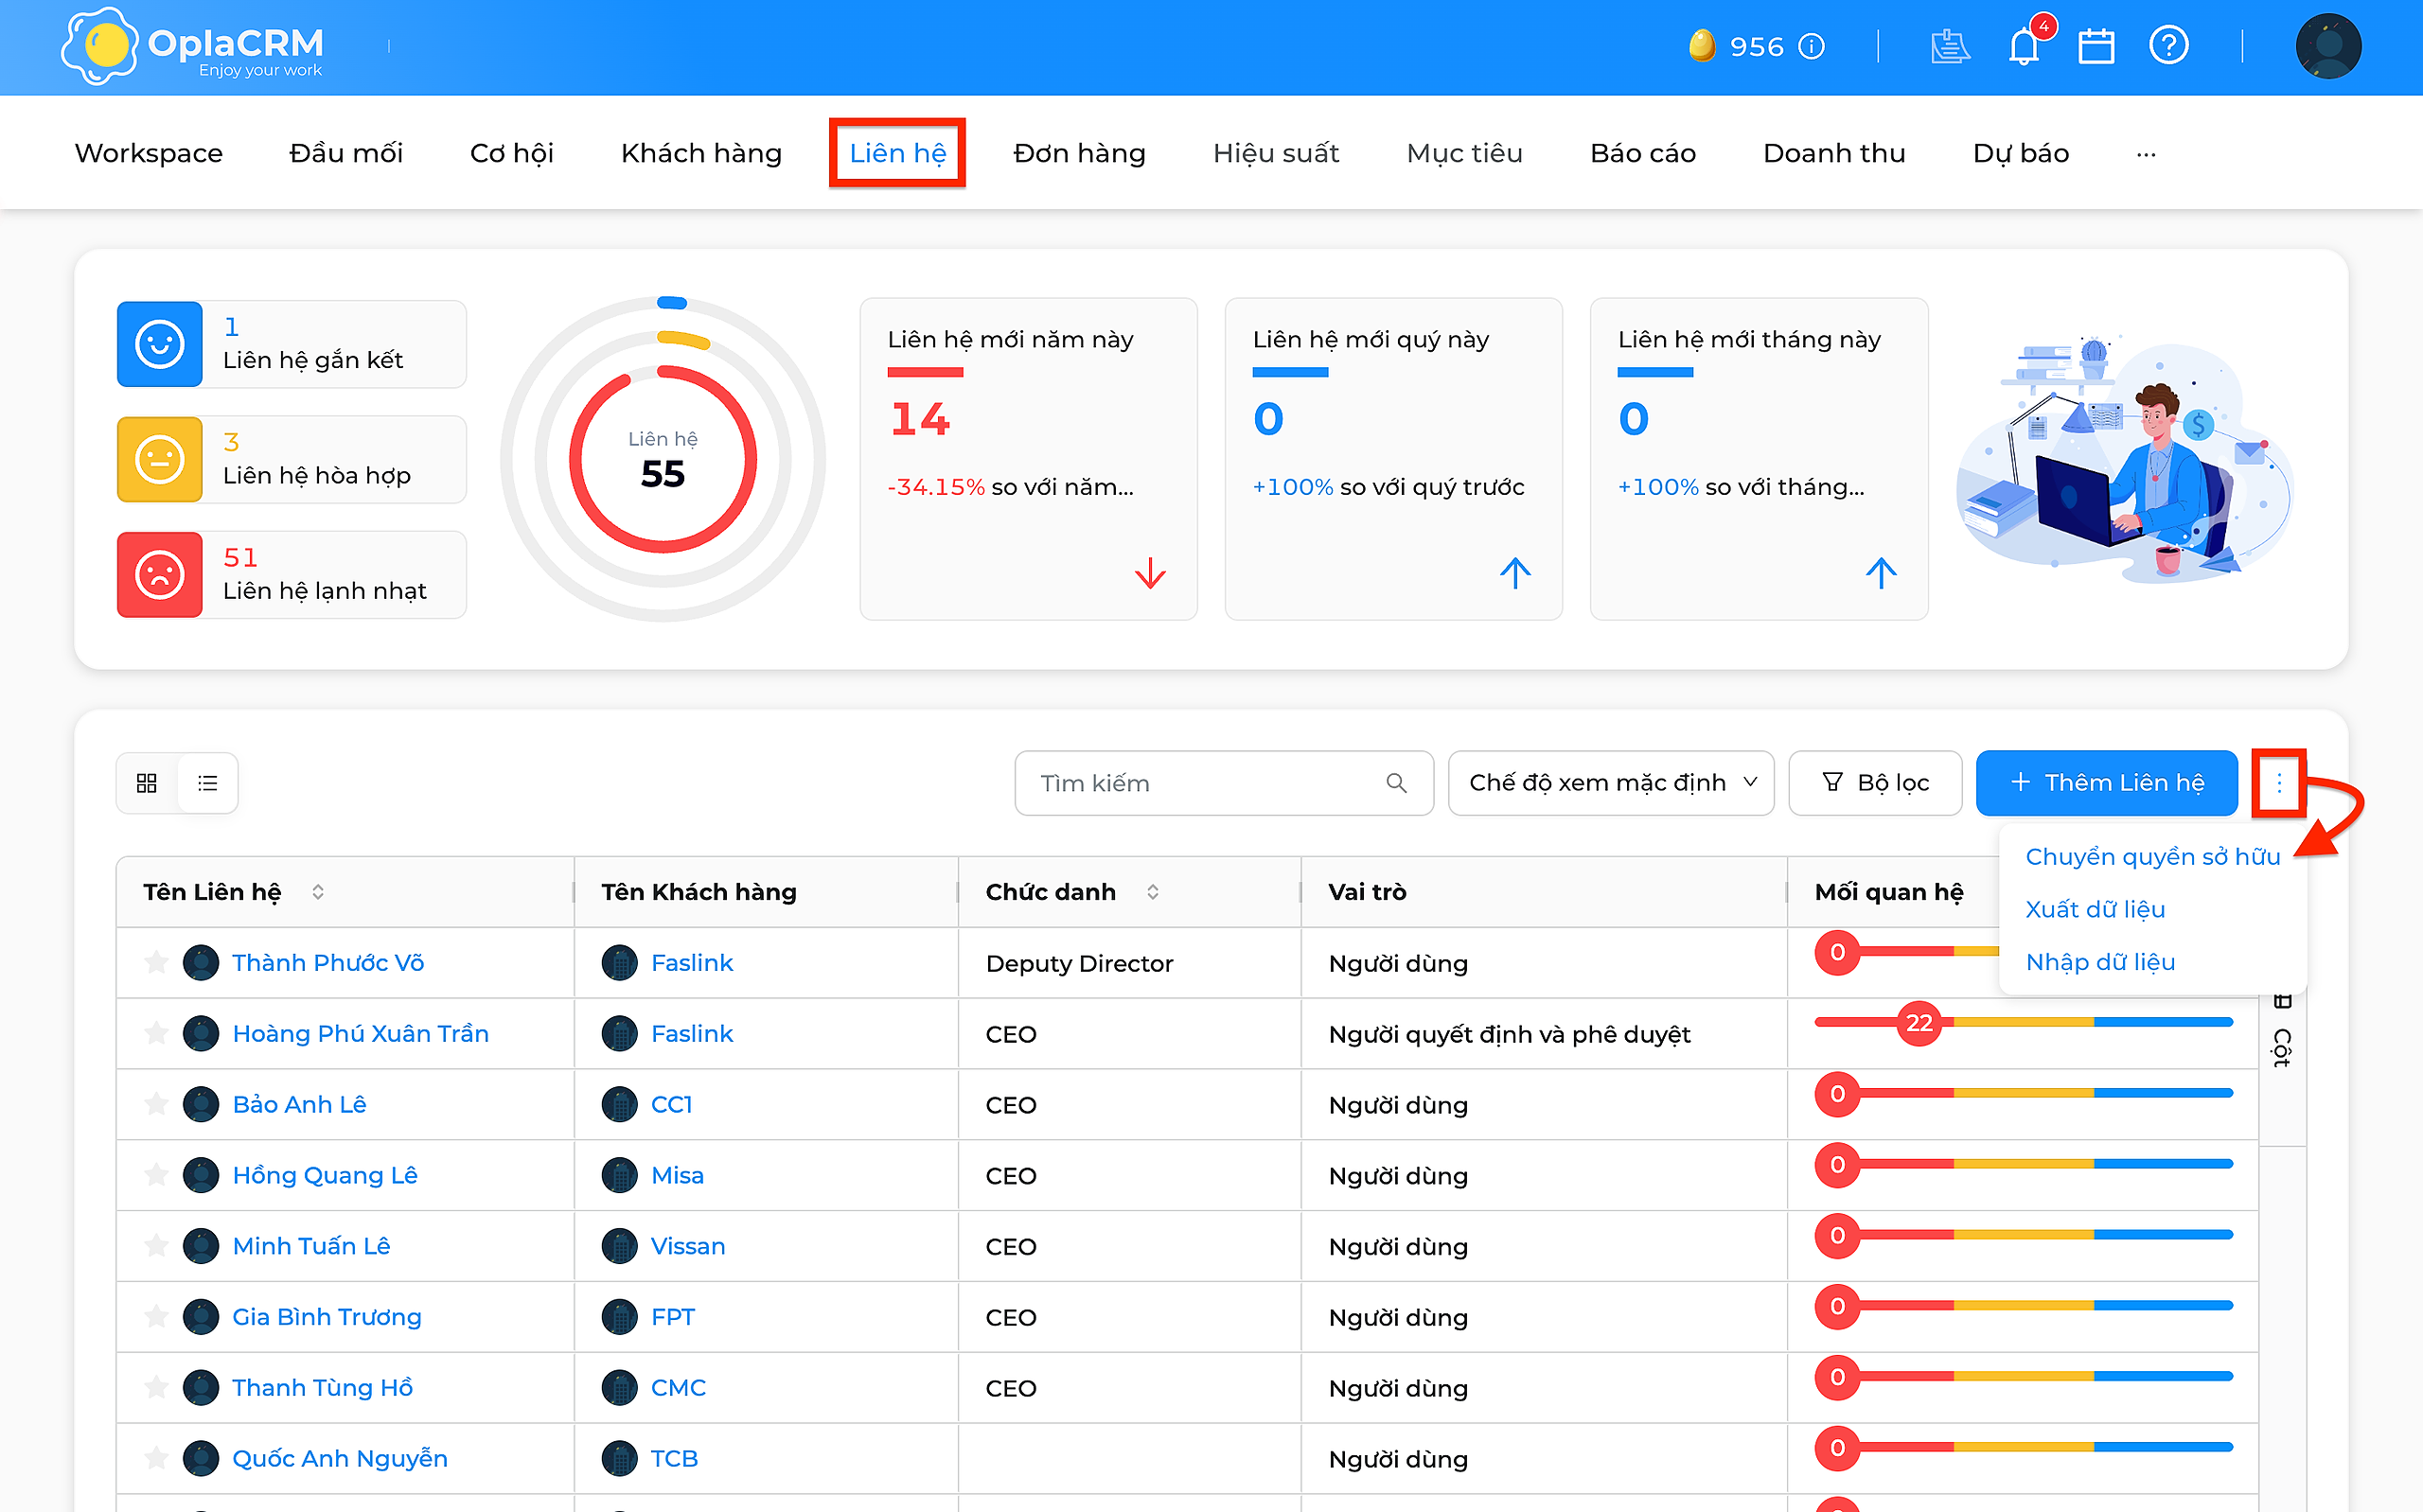Image resolution: width=2423 pixels, height=1512 pixels.
Task: Switch to grid card view
Action: coord(147,783)
